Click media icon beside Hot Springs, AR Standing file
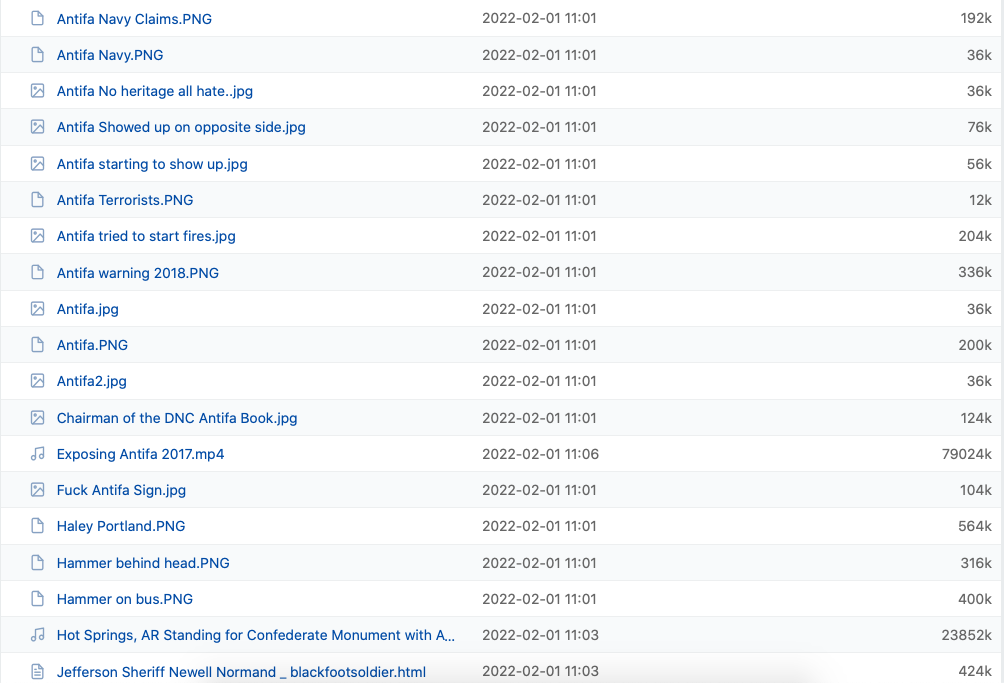This screenshot has width=1004, height=683. pyautogui.click(x=38, y=635)
